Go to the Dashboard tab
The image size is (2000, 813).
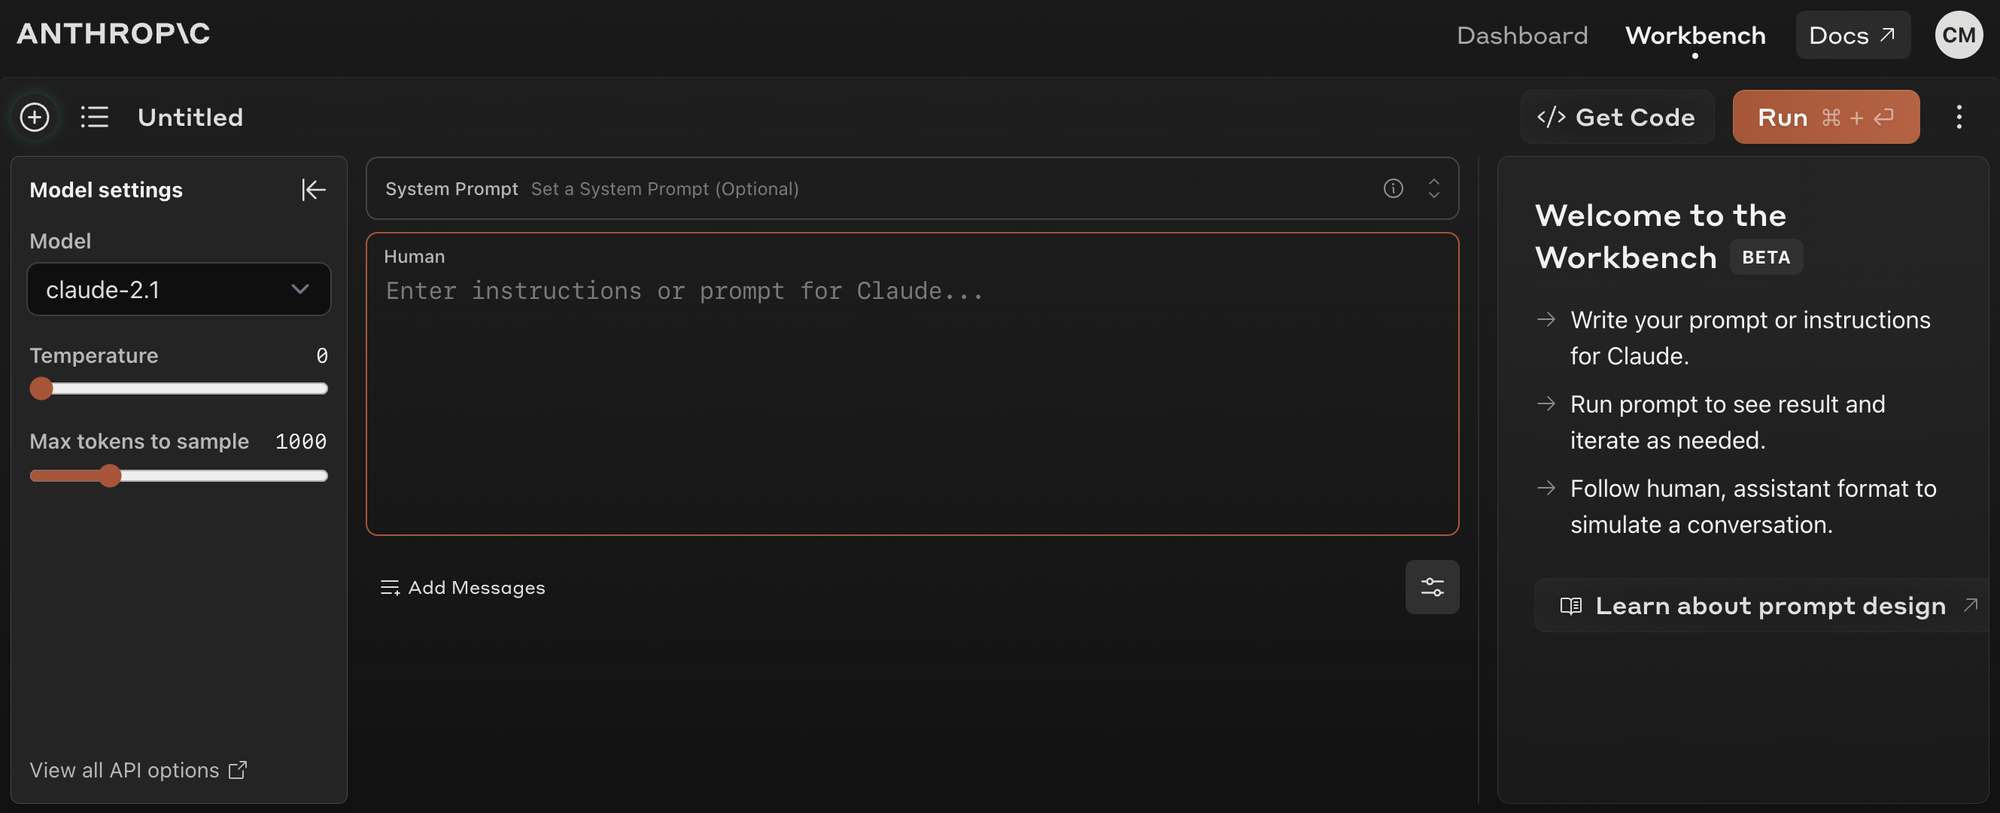pos(1522,36)
